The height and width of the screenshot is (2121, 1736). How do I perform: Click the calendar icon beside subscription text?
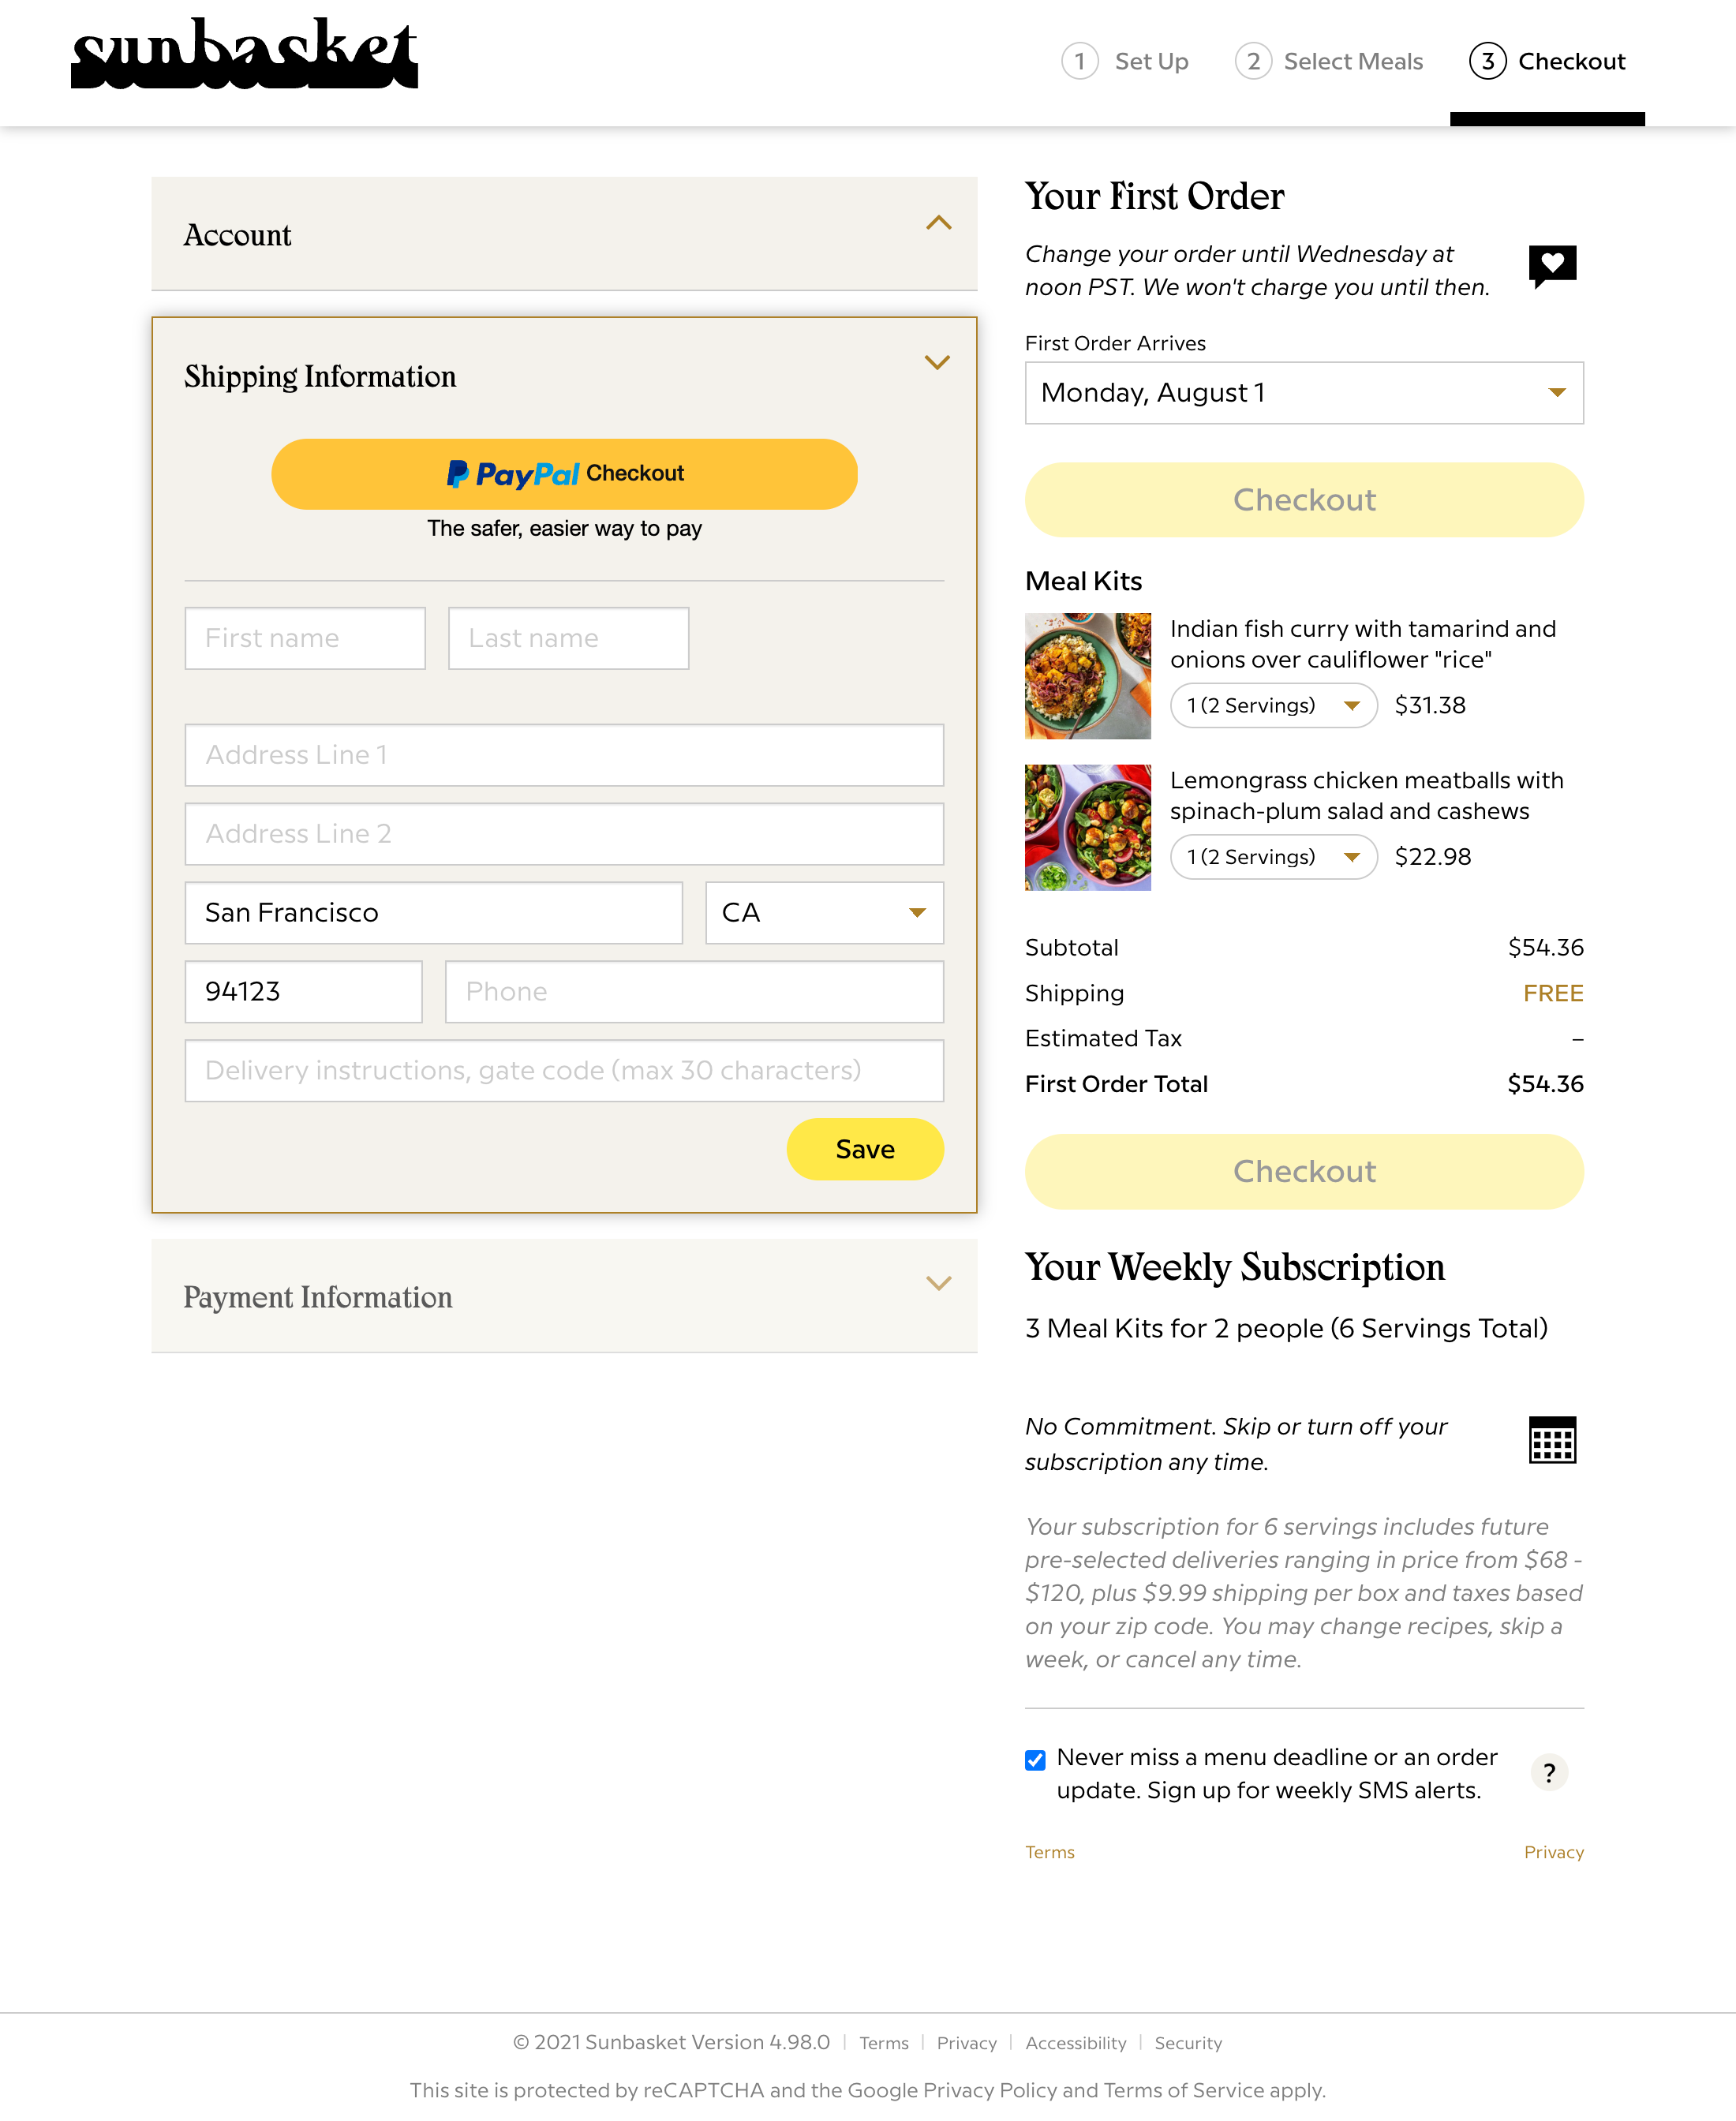1553,1440
